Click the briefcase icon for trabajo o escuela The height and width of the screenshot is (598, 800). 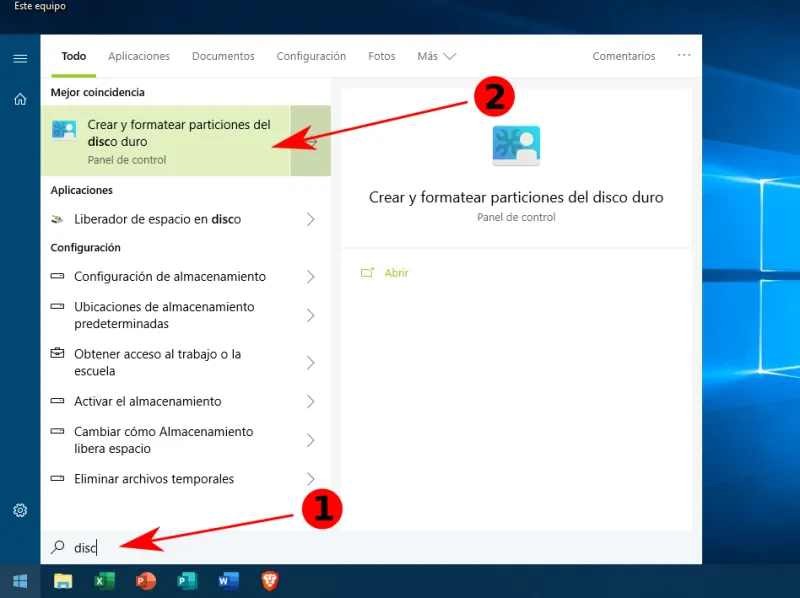click(57, 353)
